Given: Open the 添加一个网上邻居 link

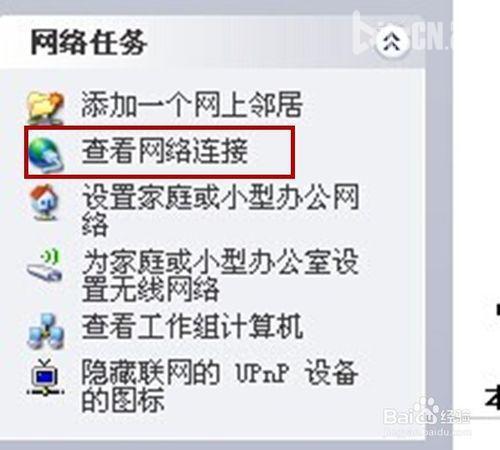Looking at the screenshot, I should click(x=192, y=105).
